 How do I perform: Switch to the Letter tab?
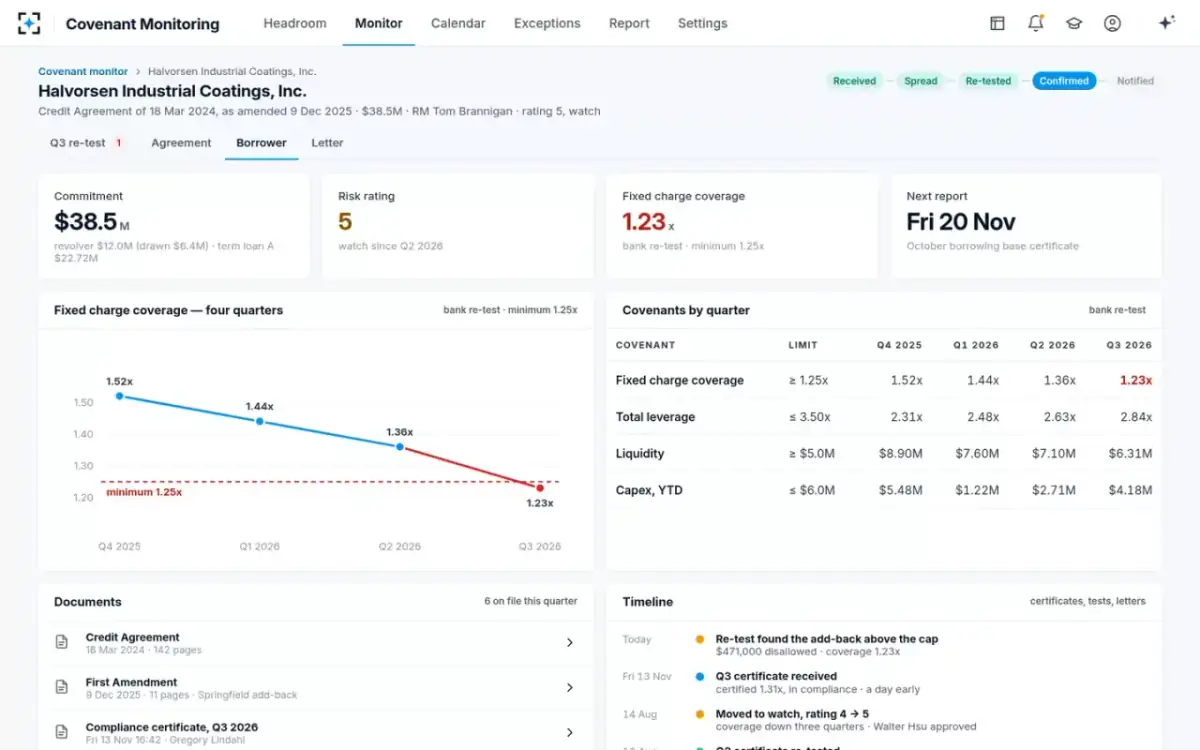click(x=327, y=143)
